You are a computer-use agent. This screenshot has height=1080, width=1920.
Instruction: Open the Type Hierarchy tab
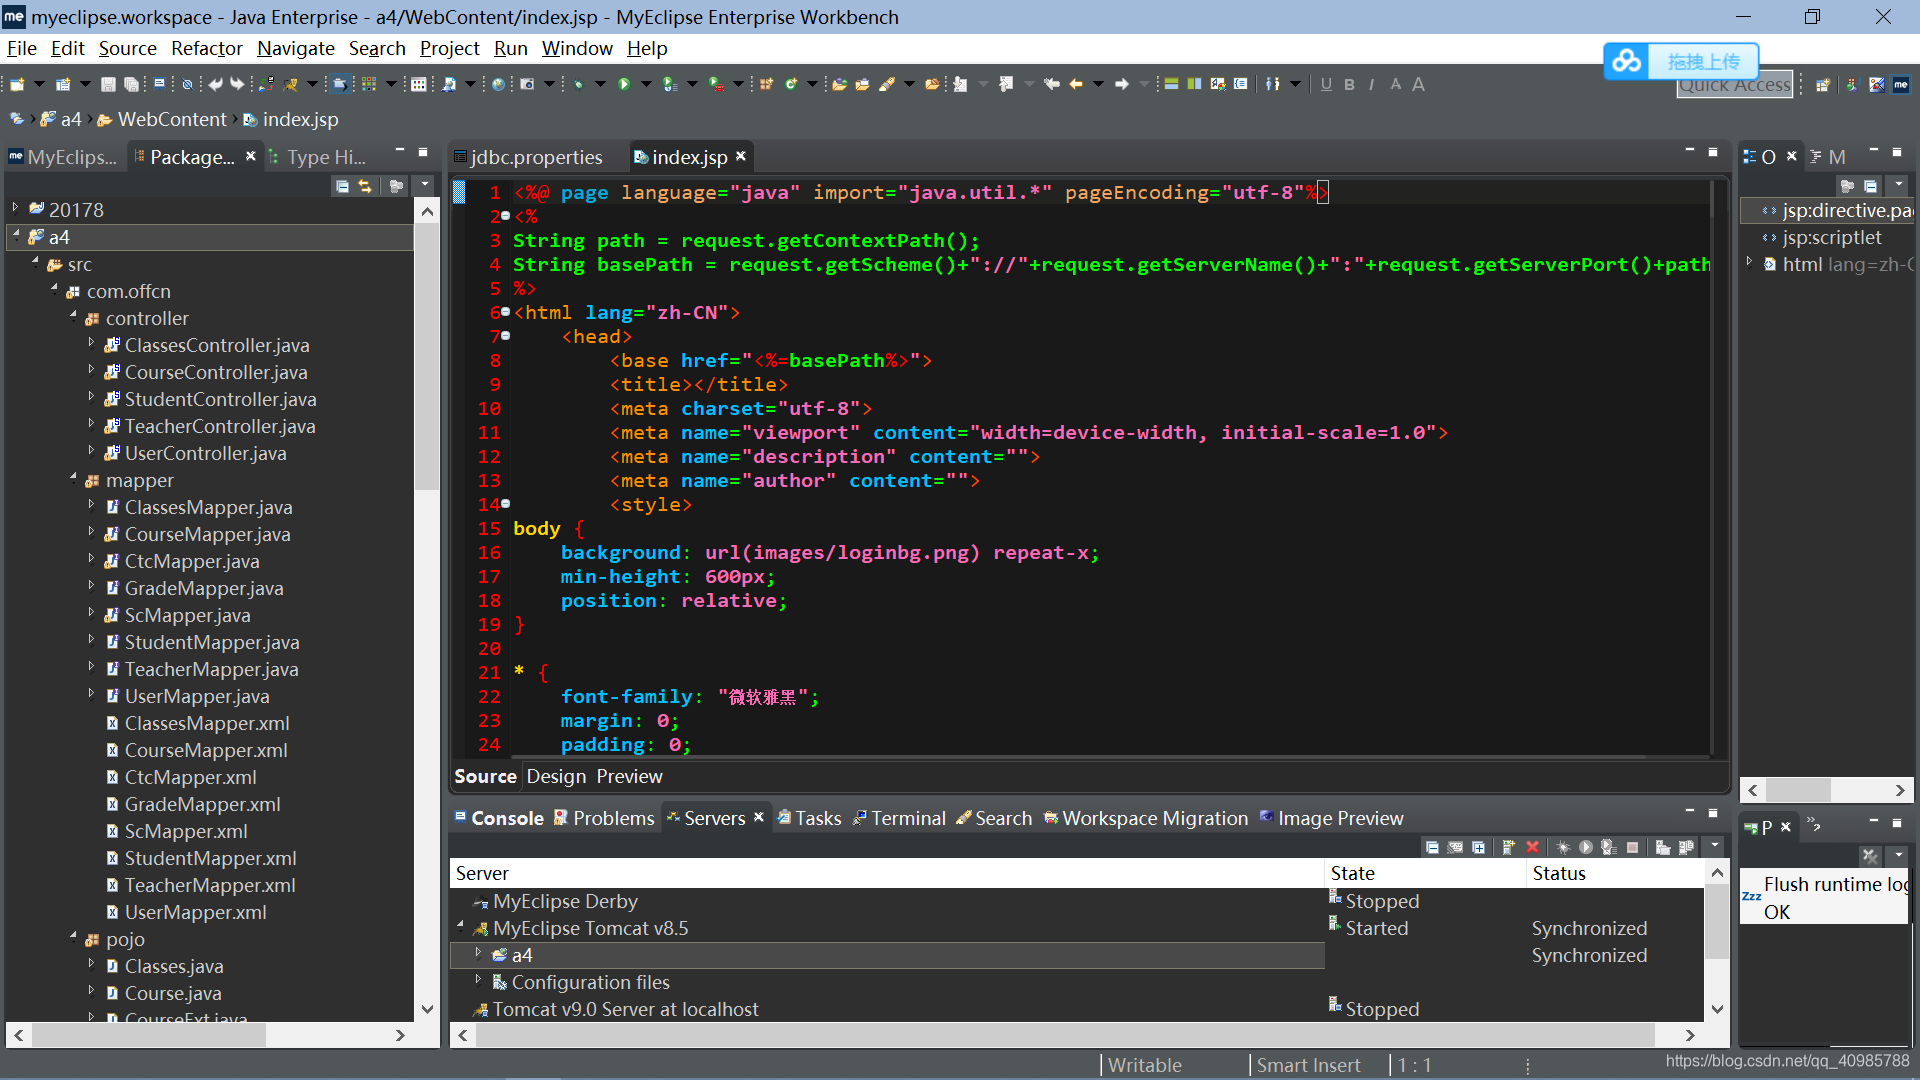[318, 157]
